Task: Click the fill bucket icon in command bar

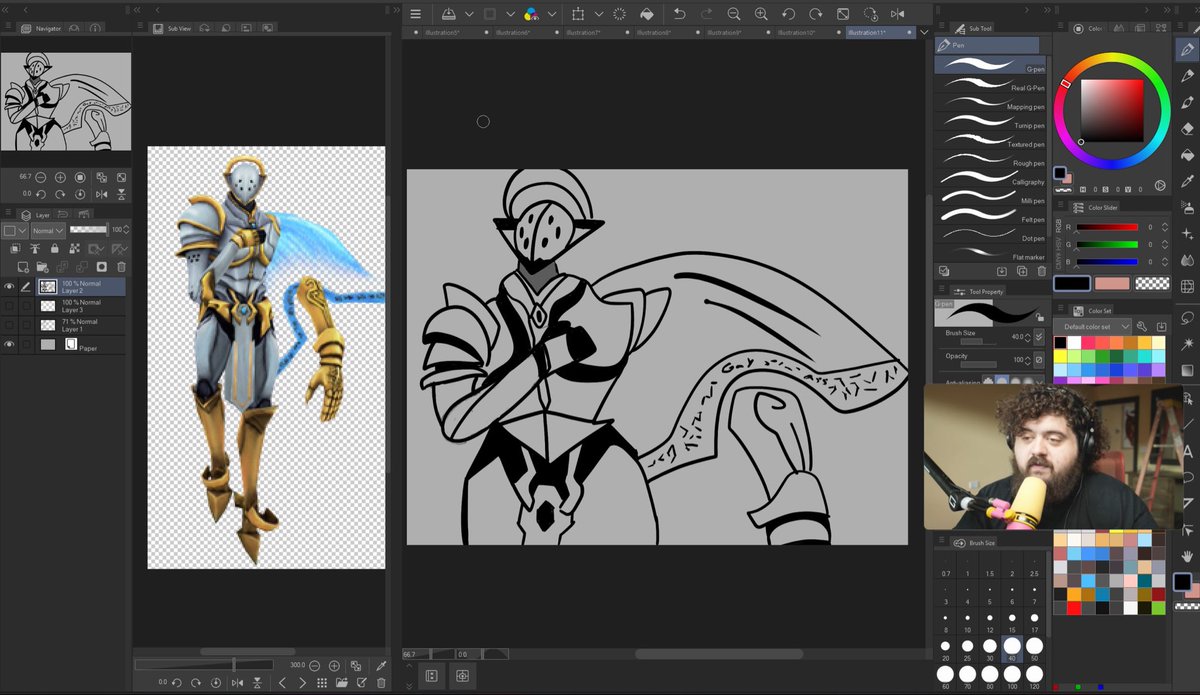Action: point(646,14)
